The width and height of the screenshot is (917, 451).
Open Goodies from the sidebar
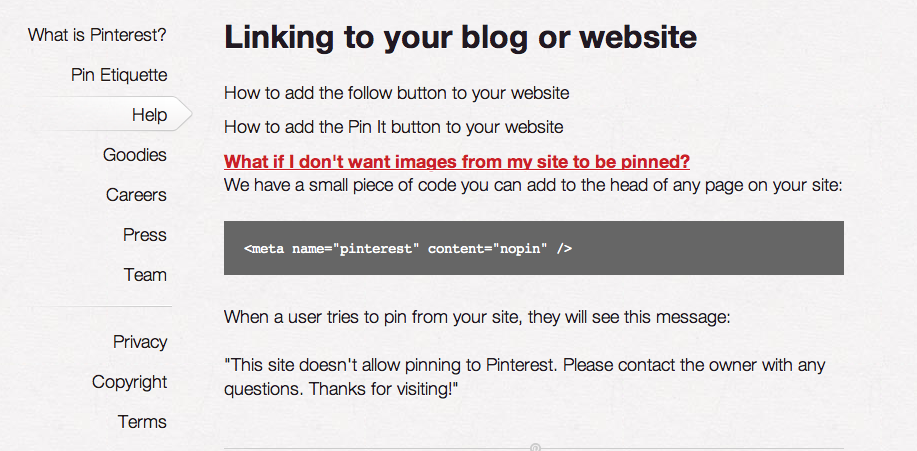tap(135, 155)
